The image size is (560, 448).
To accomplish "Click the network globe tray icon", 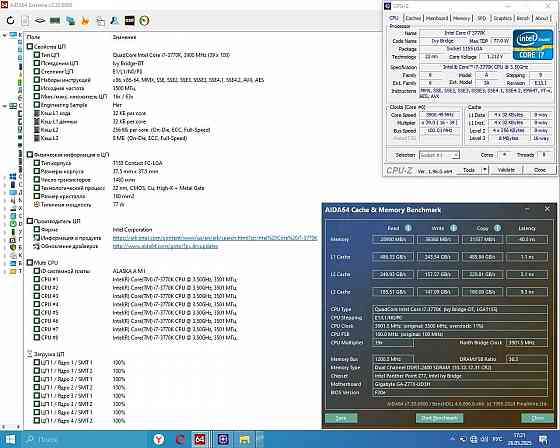I will point(474,439).
